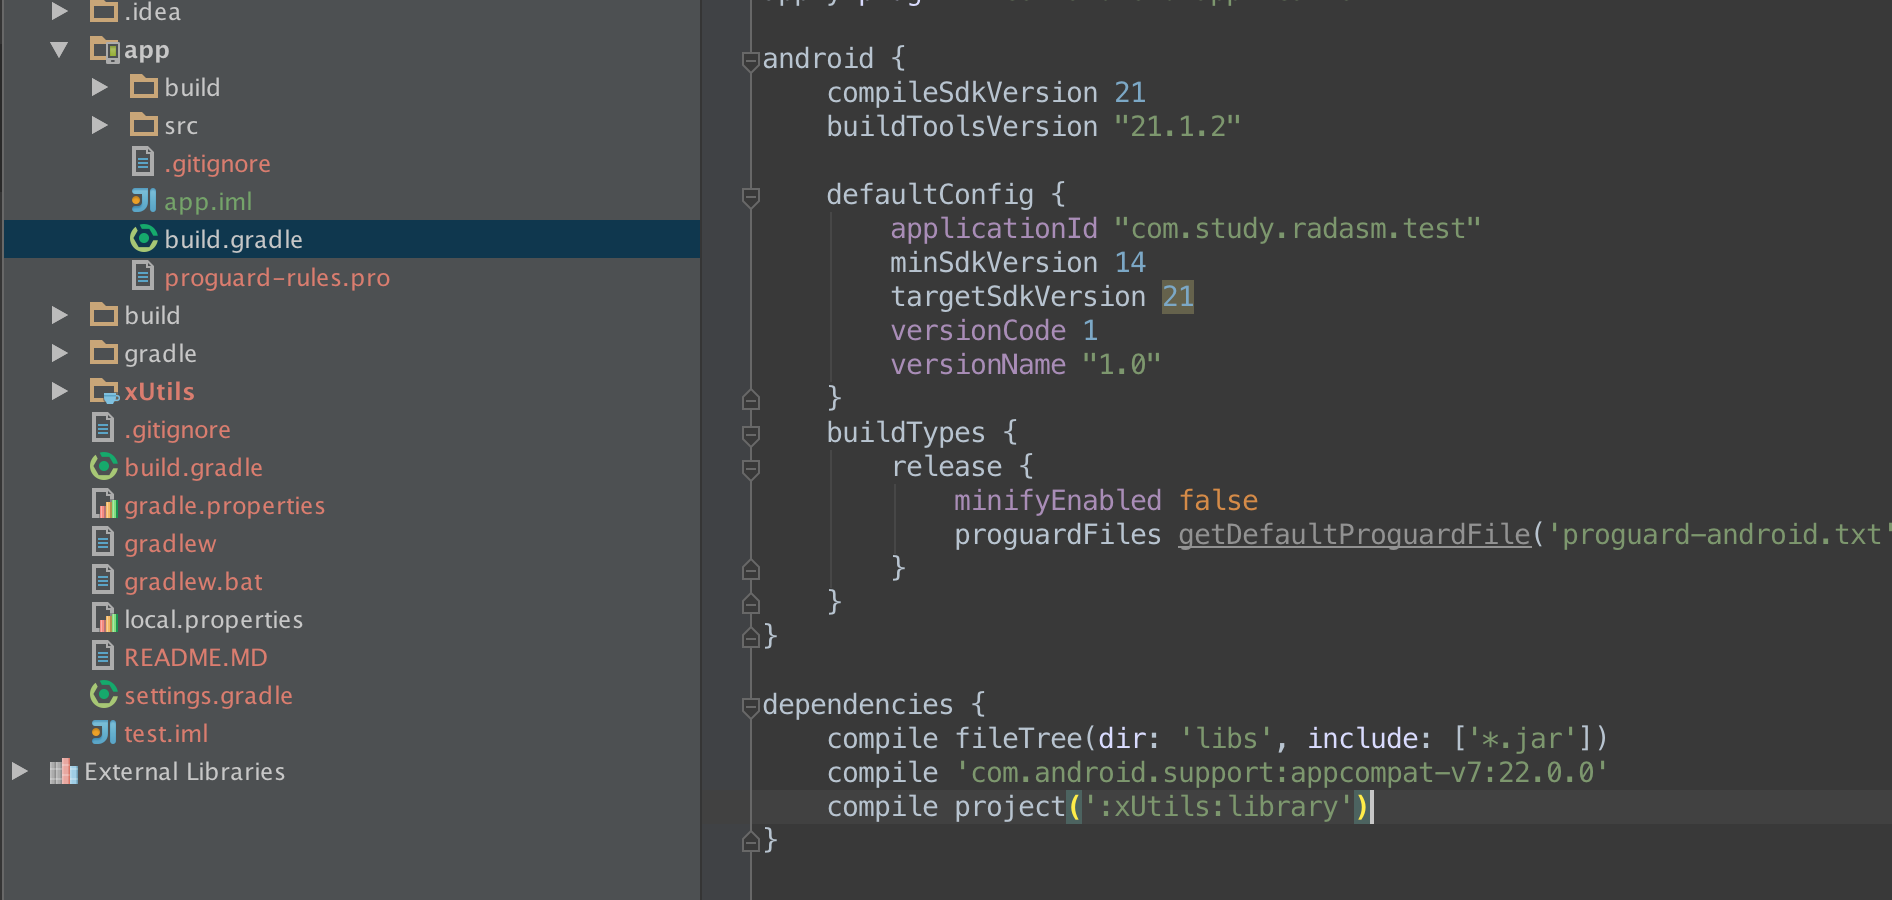Viewport: 1892px width, 900px height.
Task: Select External Libraries node
Action: pos(184,771)
